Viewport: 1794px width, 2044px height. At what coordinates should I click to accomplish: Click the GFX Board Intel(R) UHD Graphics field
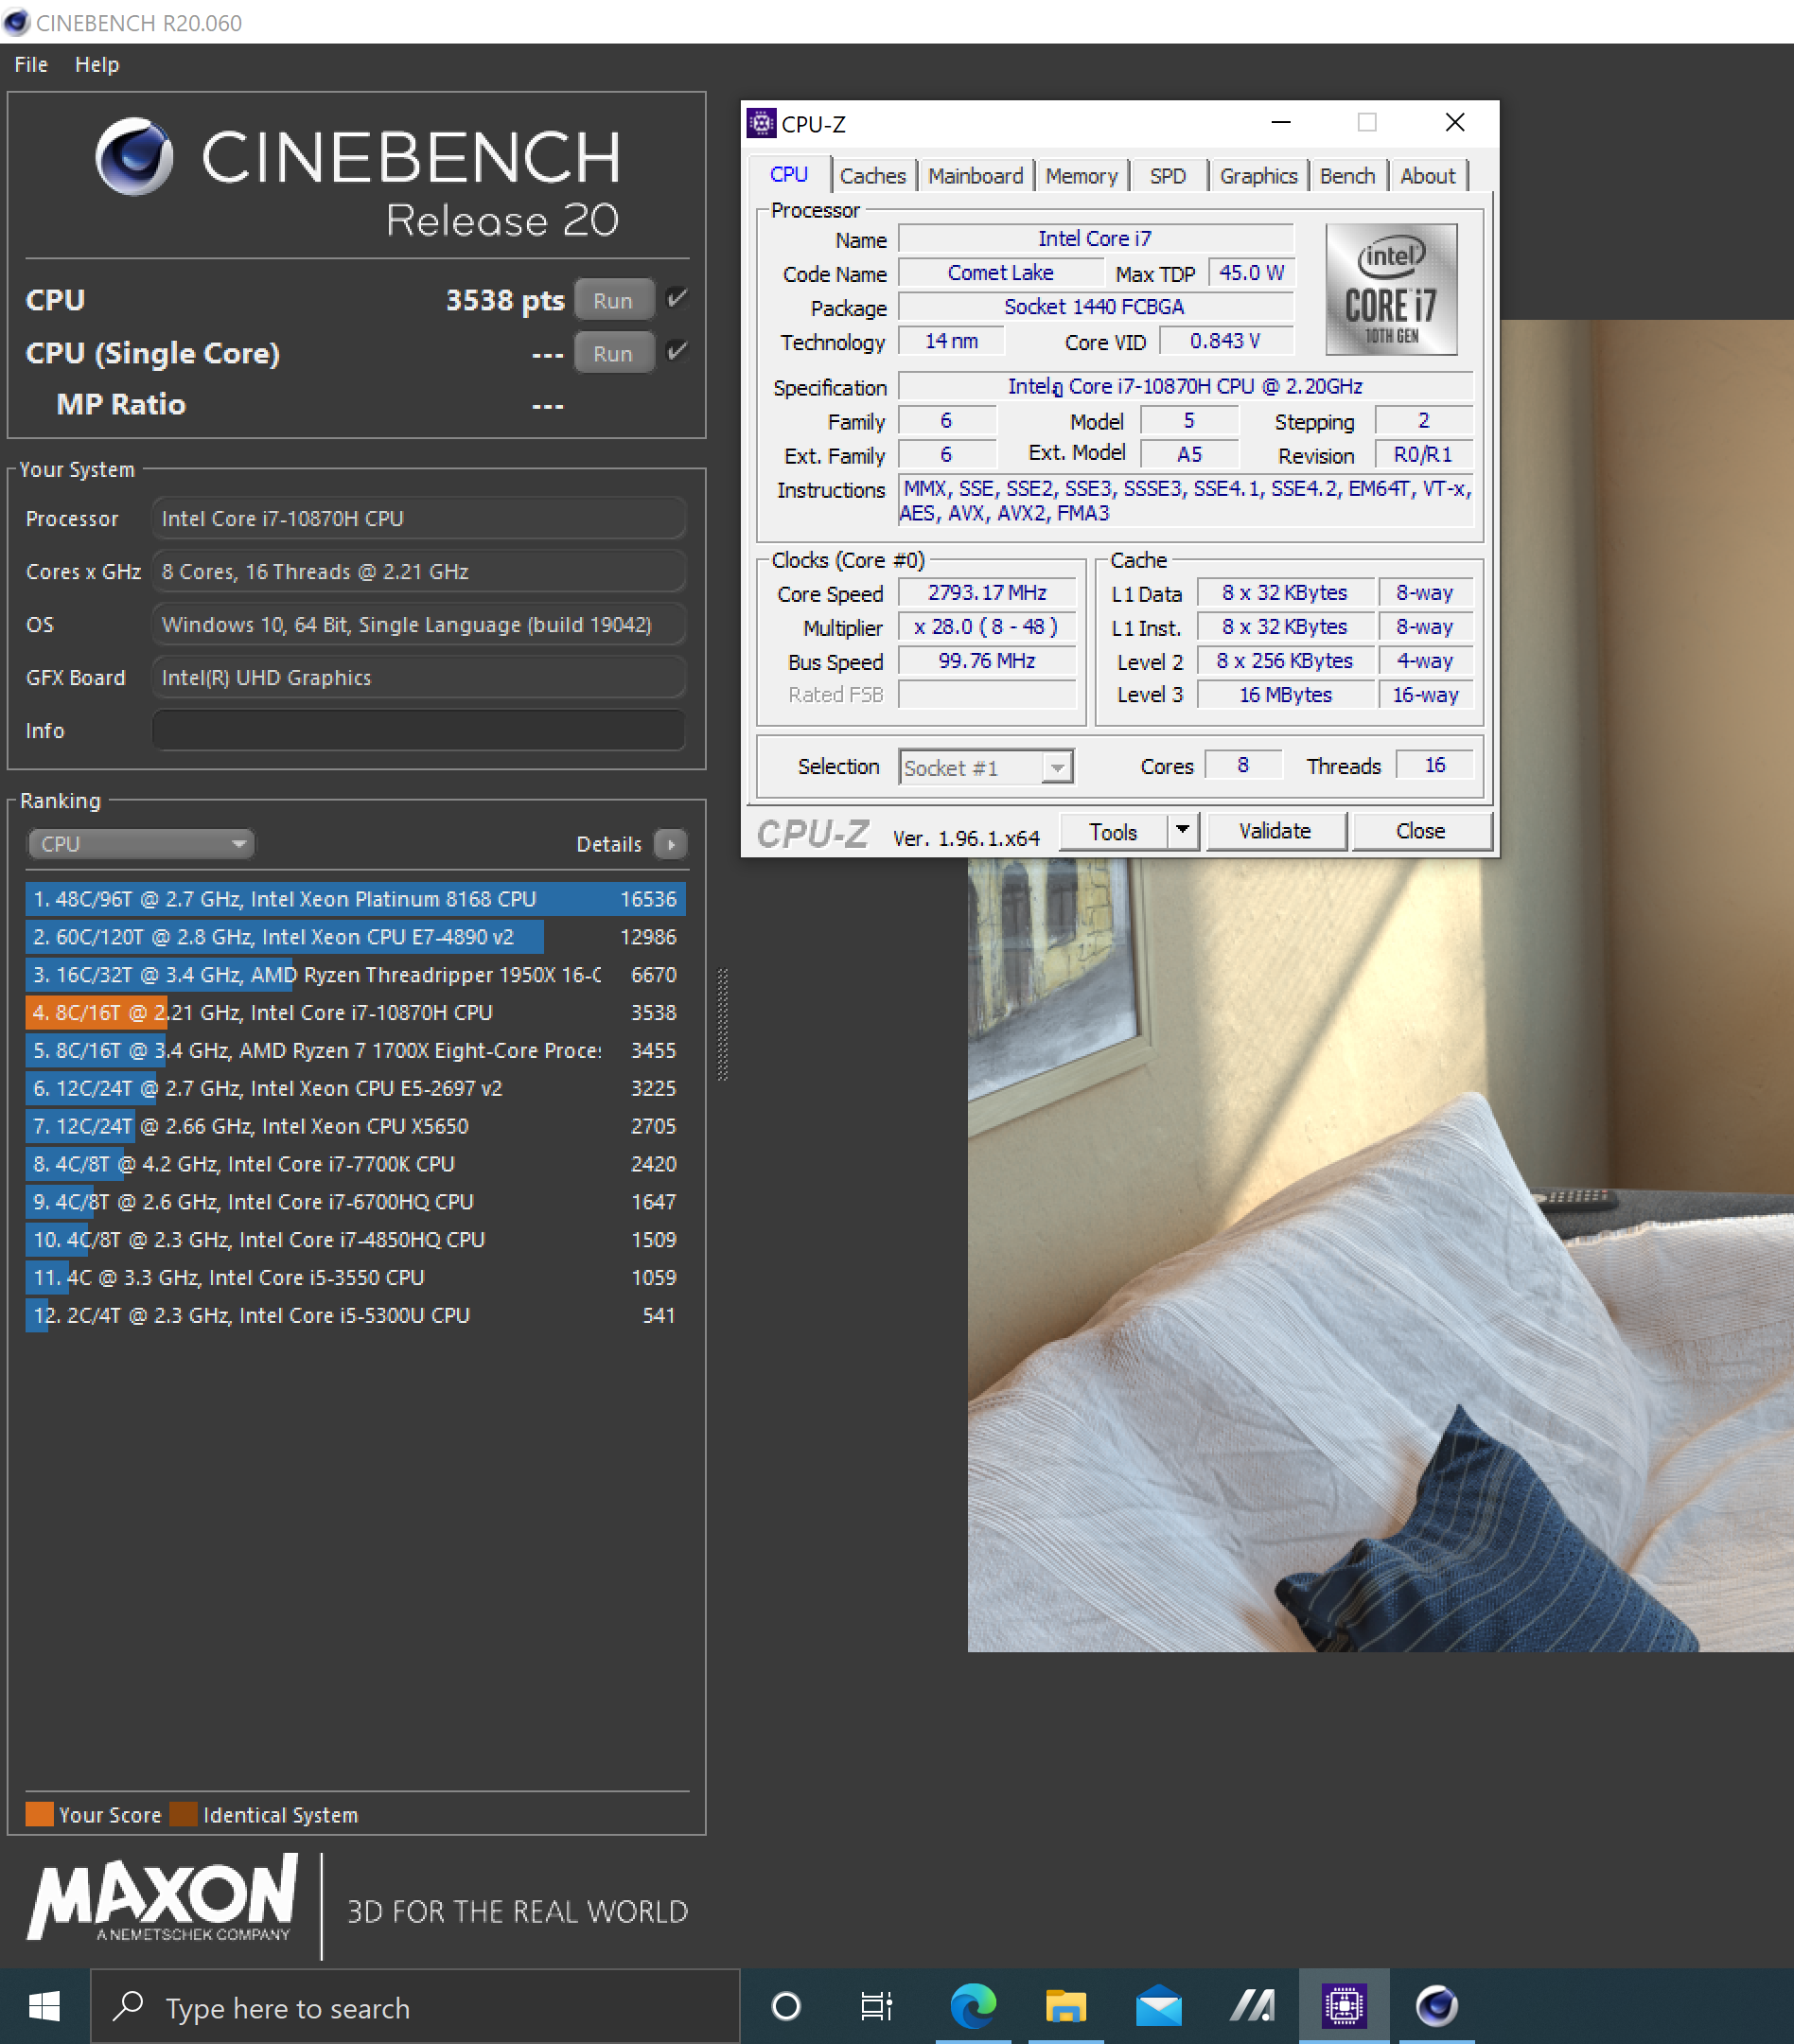[419, 677]
